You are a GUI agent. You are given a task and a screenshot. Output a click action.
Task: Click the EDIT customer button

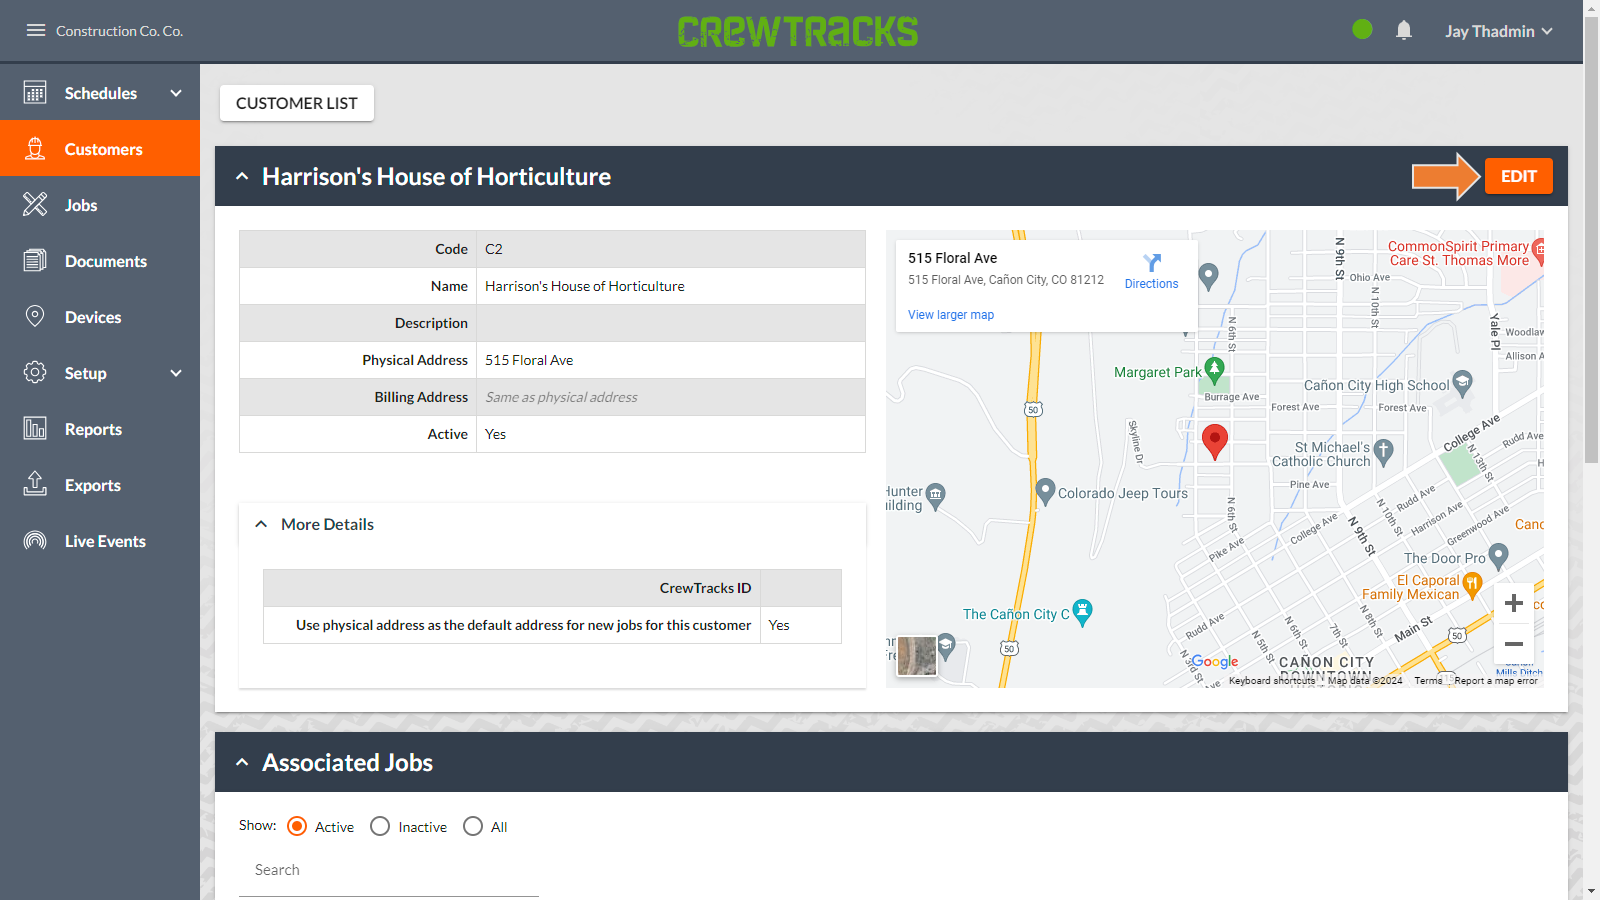coord(1518,176)
